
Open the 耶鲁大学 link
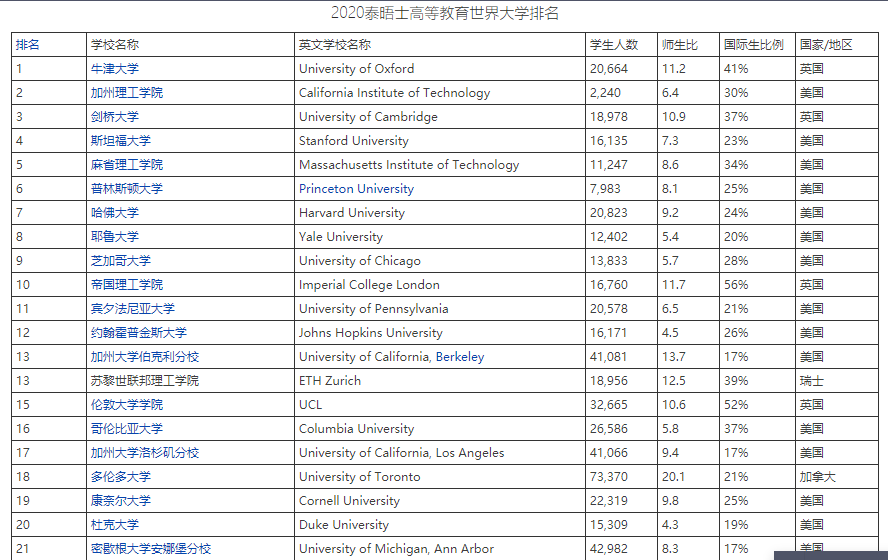pos(114,237)
